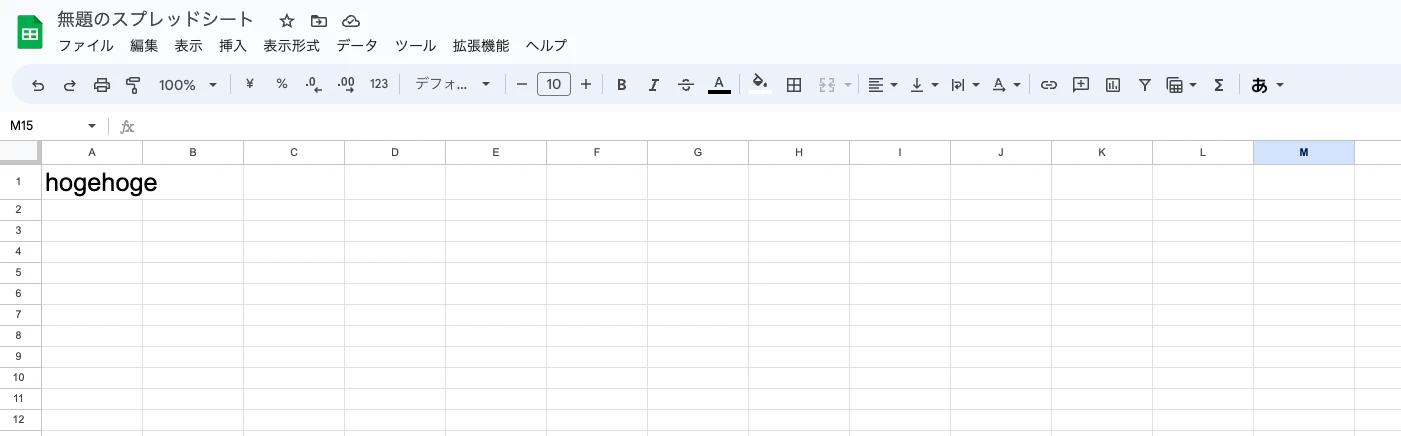Open the text rotation dropdown
Image resolution: width=1401 pixels, height=436 pixels.
tap(1006, 85)
